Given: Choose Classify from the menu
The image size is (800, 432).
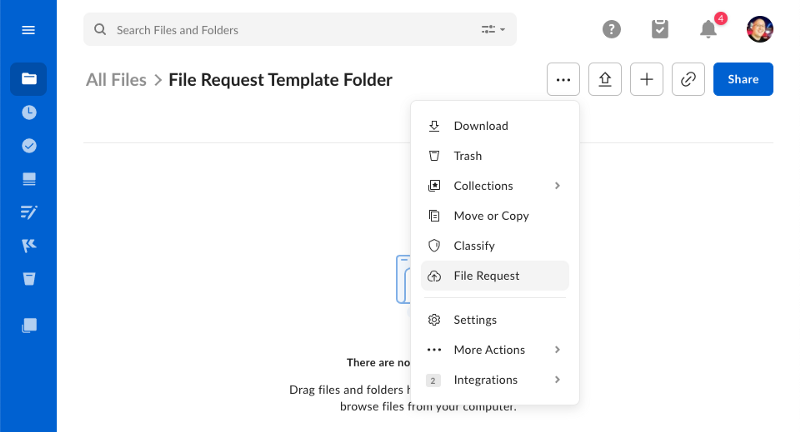Looking at the screenshot, I should (495, 246).
